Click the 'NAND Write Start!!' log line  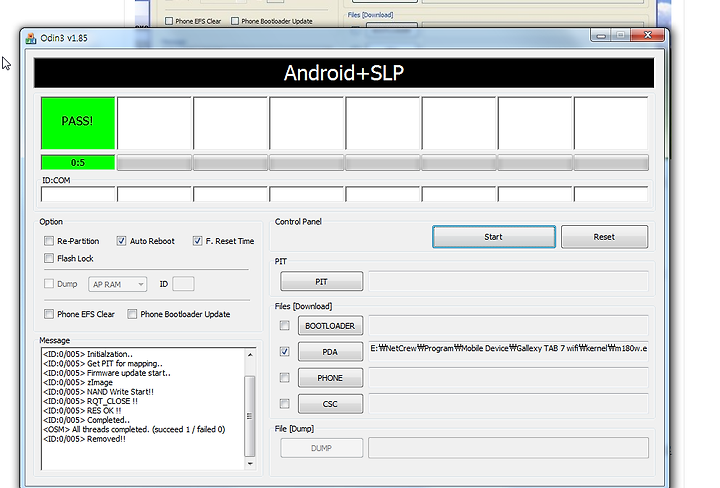(x=98, y=392)
